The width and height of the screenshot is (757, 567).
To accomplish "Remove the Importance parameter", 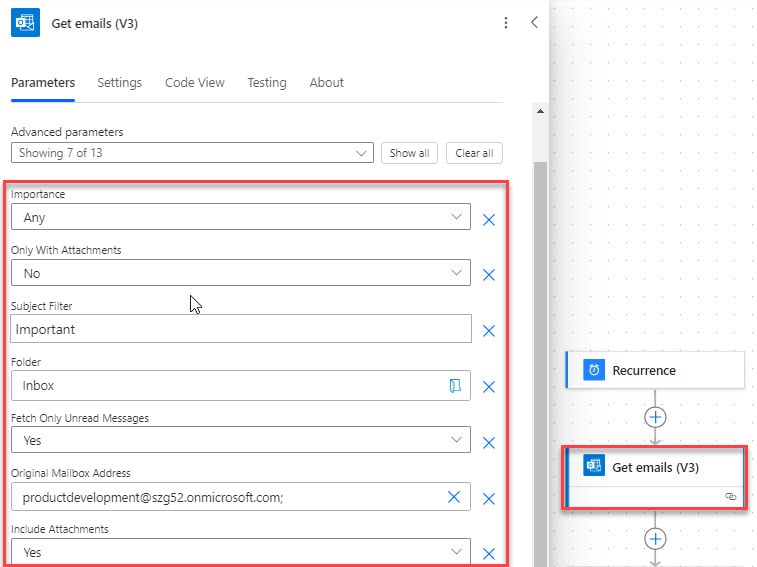I will 489,220.
